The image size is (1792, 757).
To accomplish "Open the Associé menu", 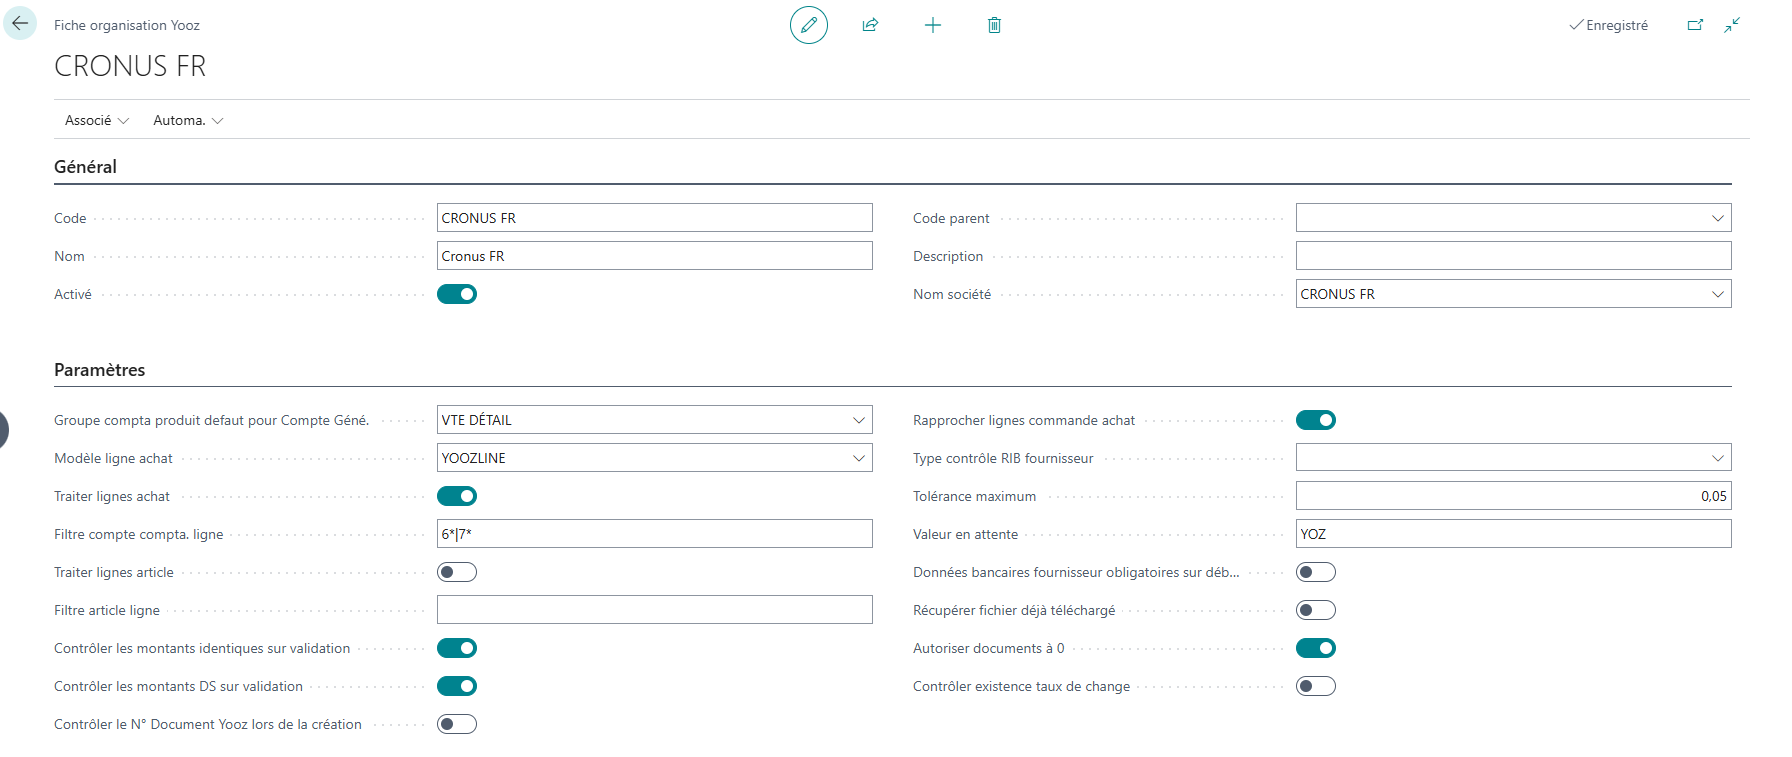I will click(x=96, y=120).
